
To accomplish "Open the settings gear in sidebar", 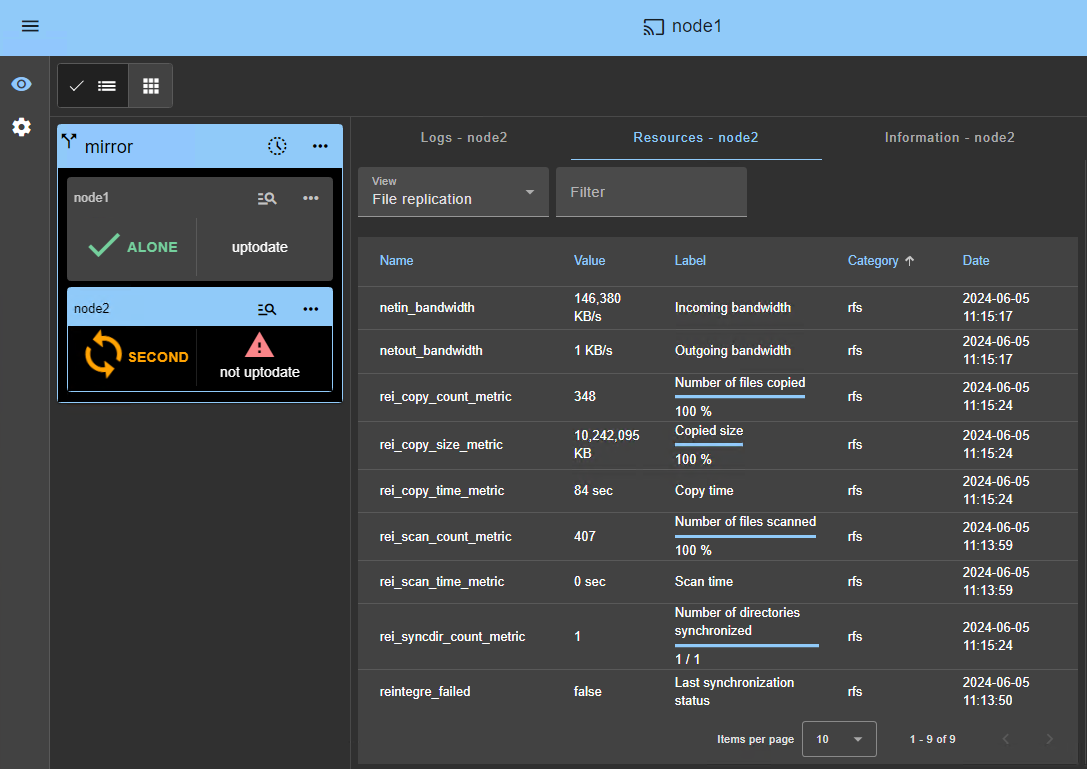I will pyautogui.click(x=21, y=127).
